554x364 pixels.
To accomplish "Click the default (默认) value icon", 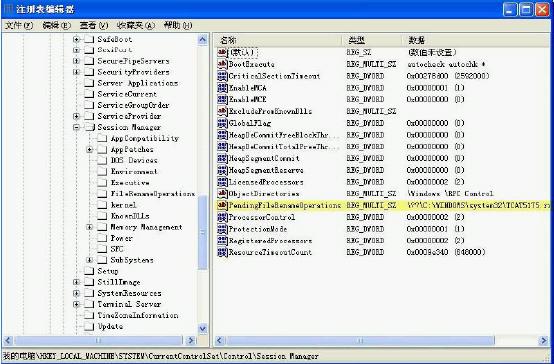I will (222, 52).
